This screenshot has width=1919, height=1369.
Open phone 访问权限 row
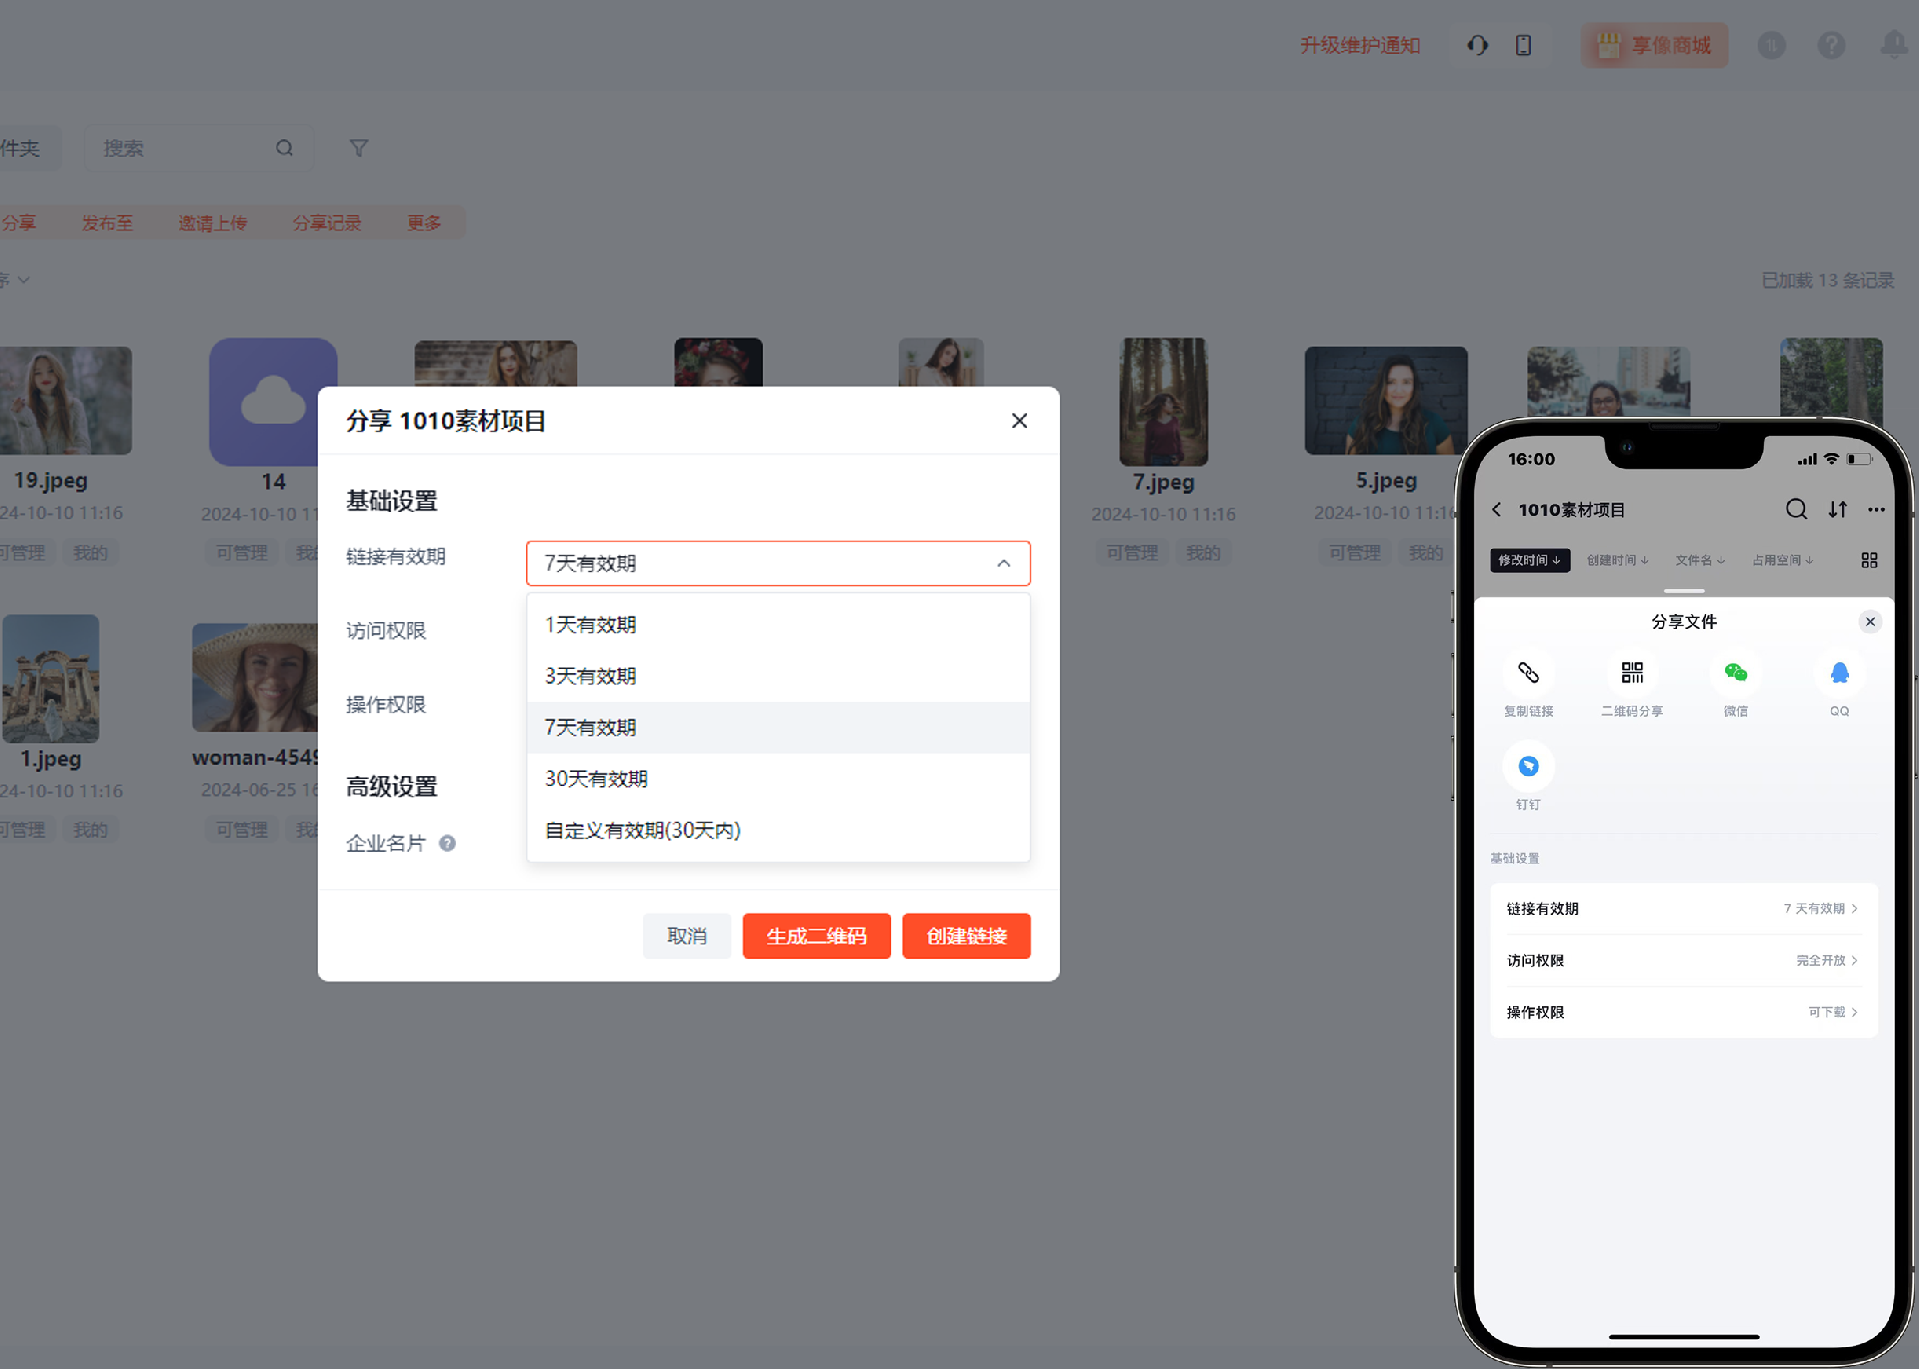pyautogui.click(x=1683, y=961)
